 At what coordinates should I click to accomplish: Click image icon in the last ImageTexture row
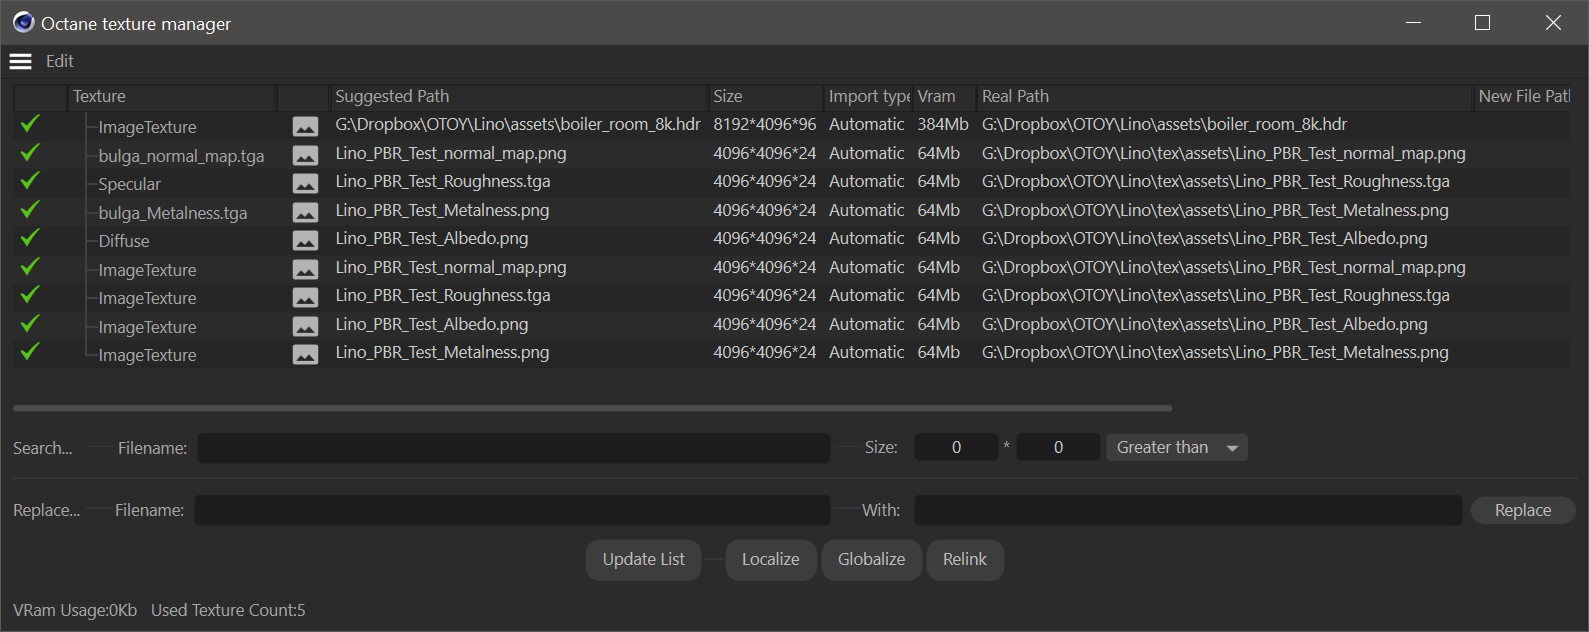pyautogui.click(x=305, y=355)
